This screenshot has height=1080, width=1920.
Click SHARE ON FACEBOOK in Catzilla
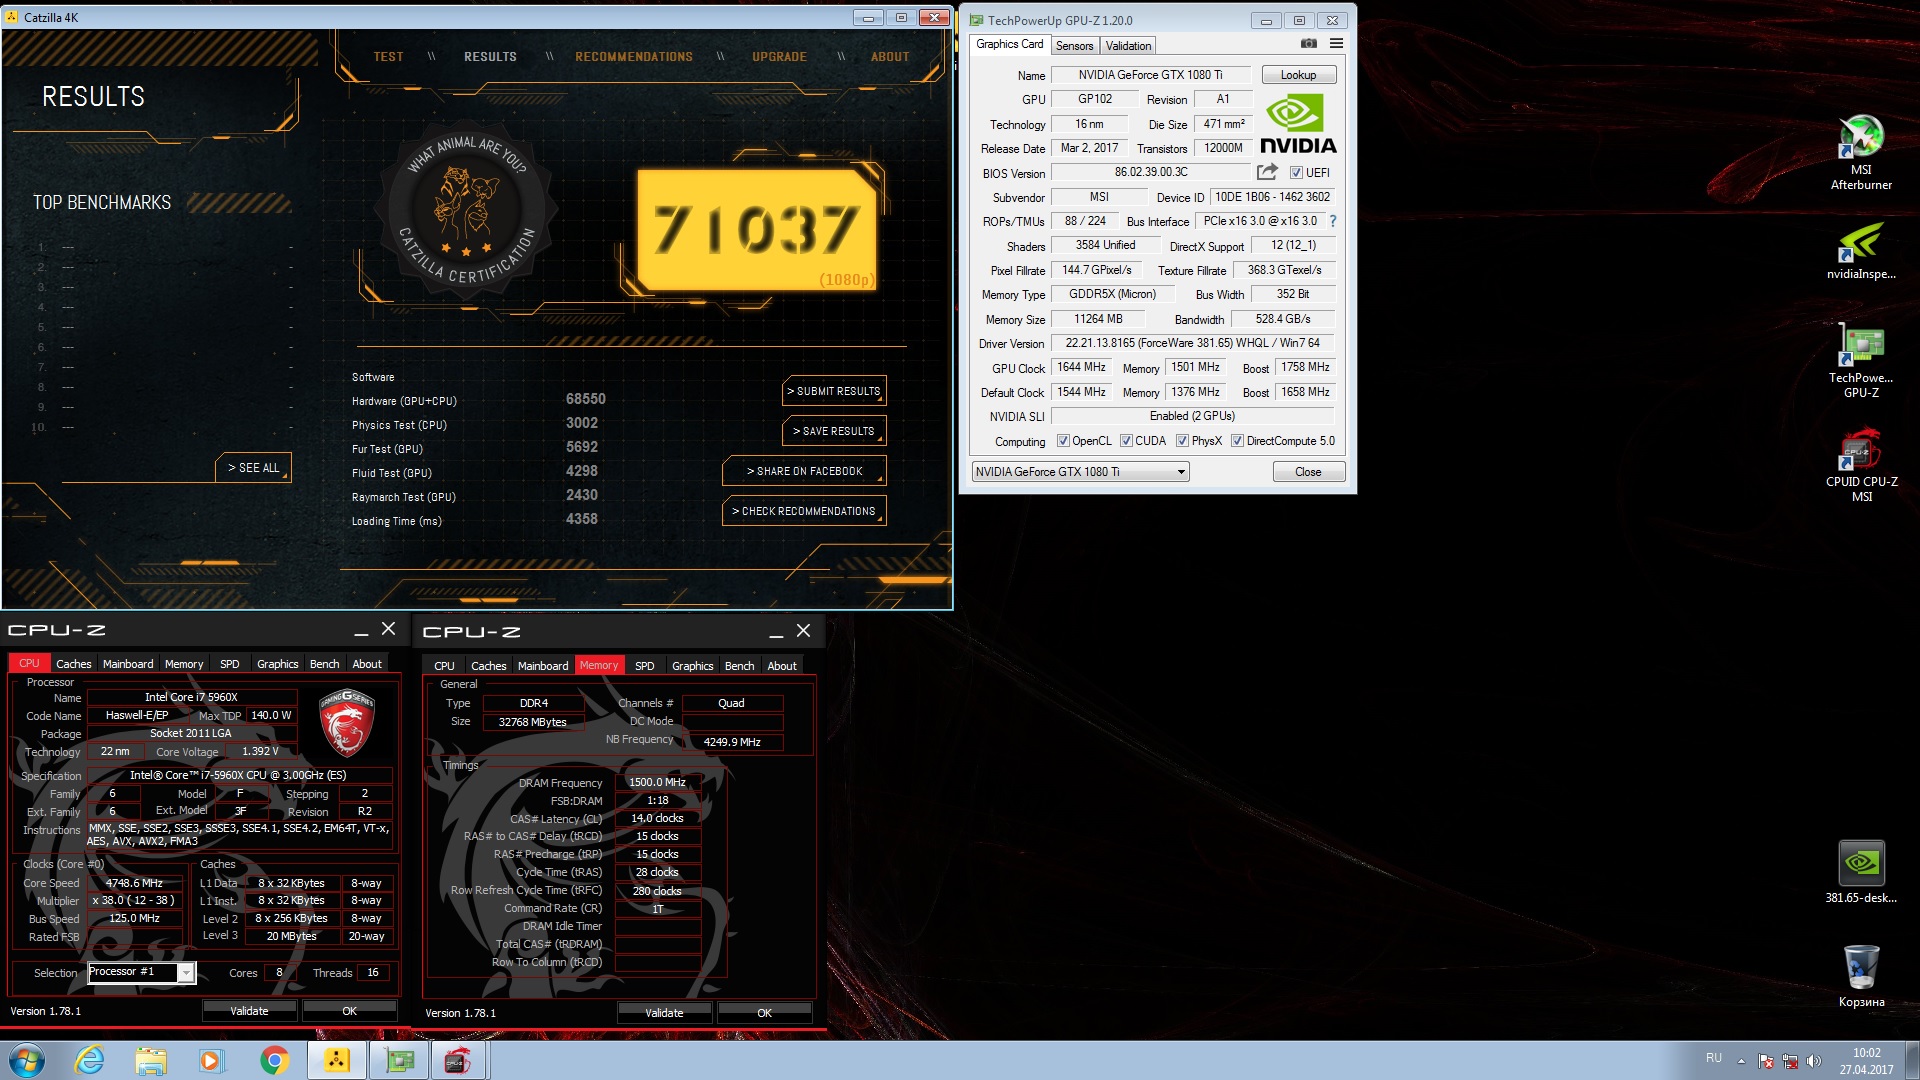[x=804, y=471]
